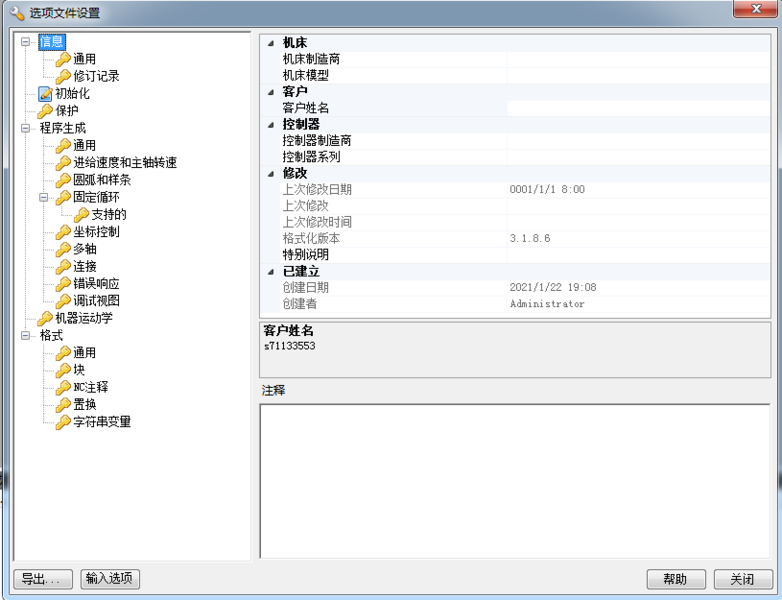Viewport: 782px width, 600px height.
Task: Click key icon beside 支持的
Action: (x=81, y=214)
